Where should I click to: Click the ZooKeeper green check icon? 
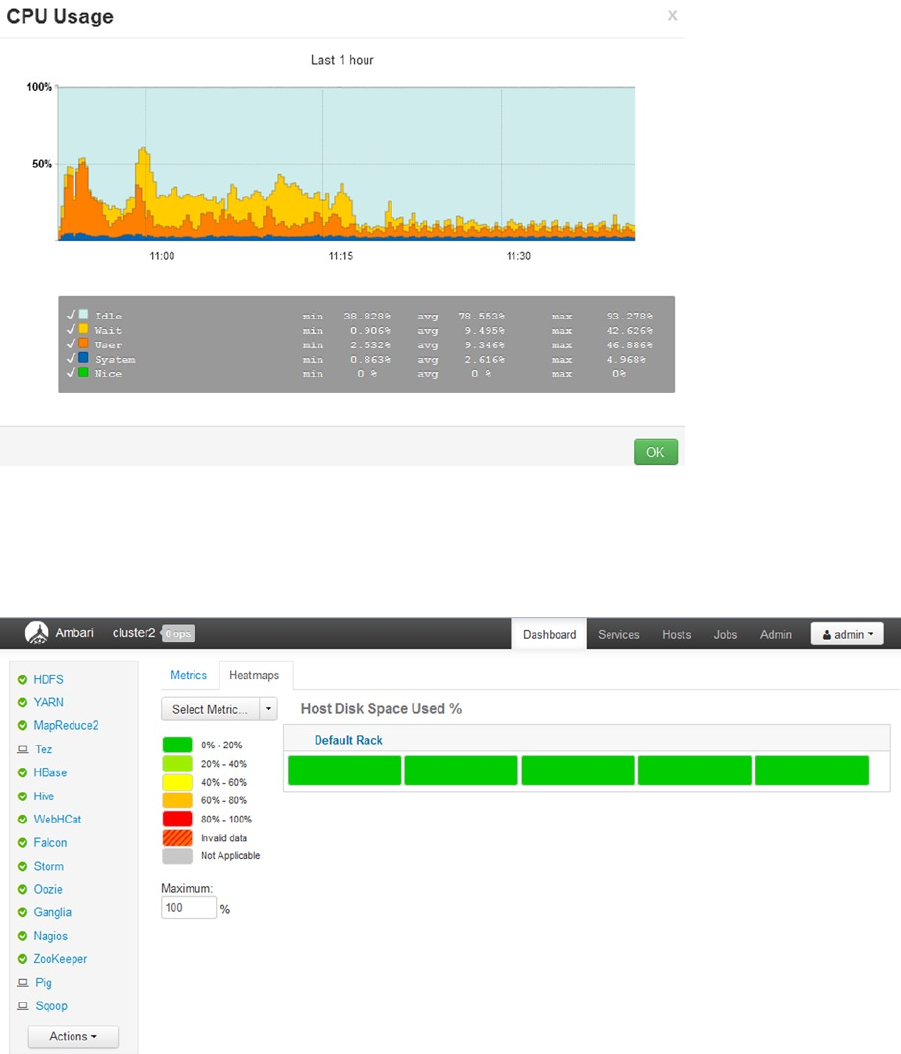(x=22, y=959)
